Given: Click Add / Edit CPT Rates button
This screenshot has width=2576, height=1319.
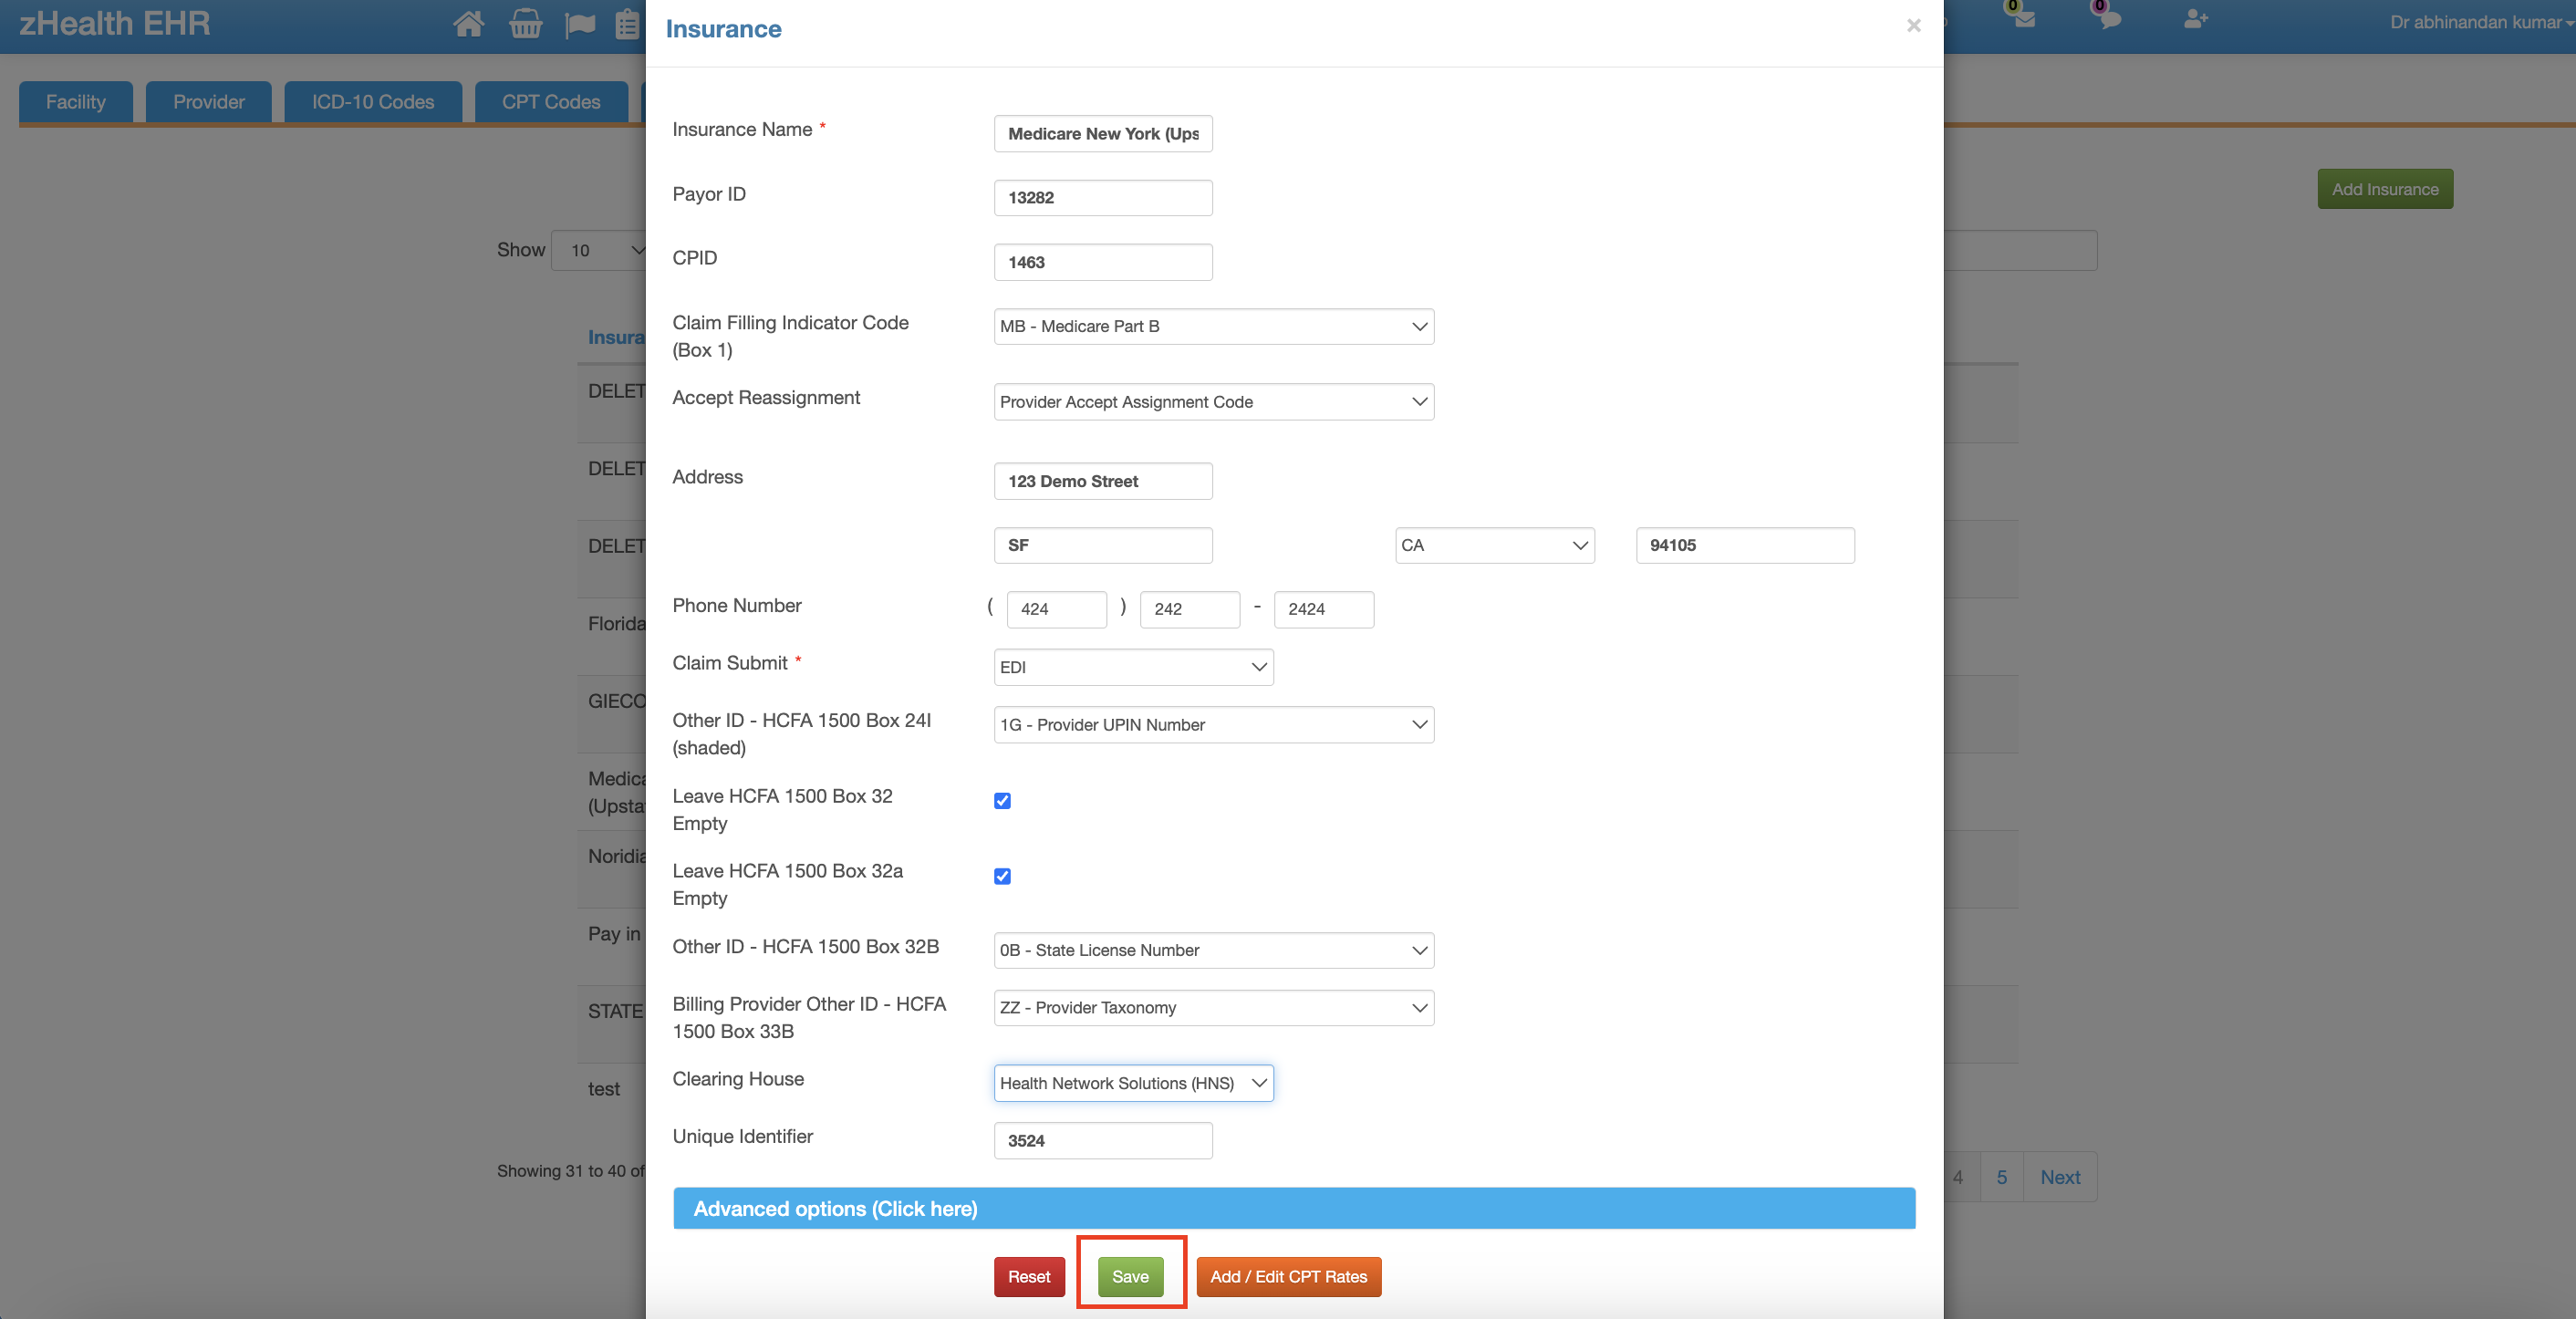Looking at the screenshot, I should [1288, 1276].
